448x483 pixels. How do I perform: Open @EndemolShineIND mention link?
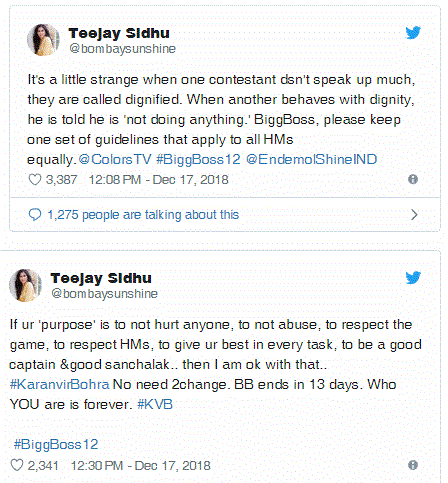click(x=311, y=159)
